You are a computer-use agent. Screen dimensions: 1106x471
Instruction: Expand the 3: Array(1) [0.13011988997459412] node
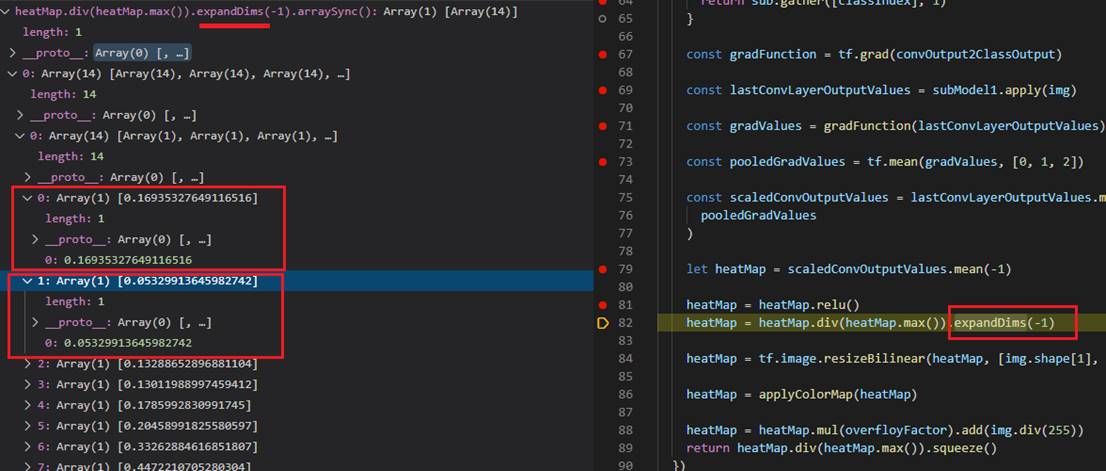coord(28,385)
